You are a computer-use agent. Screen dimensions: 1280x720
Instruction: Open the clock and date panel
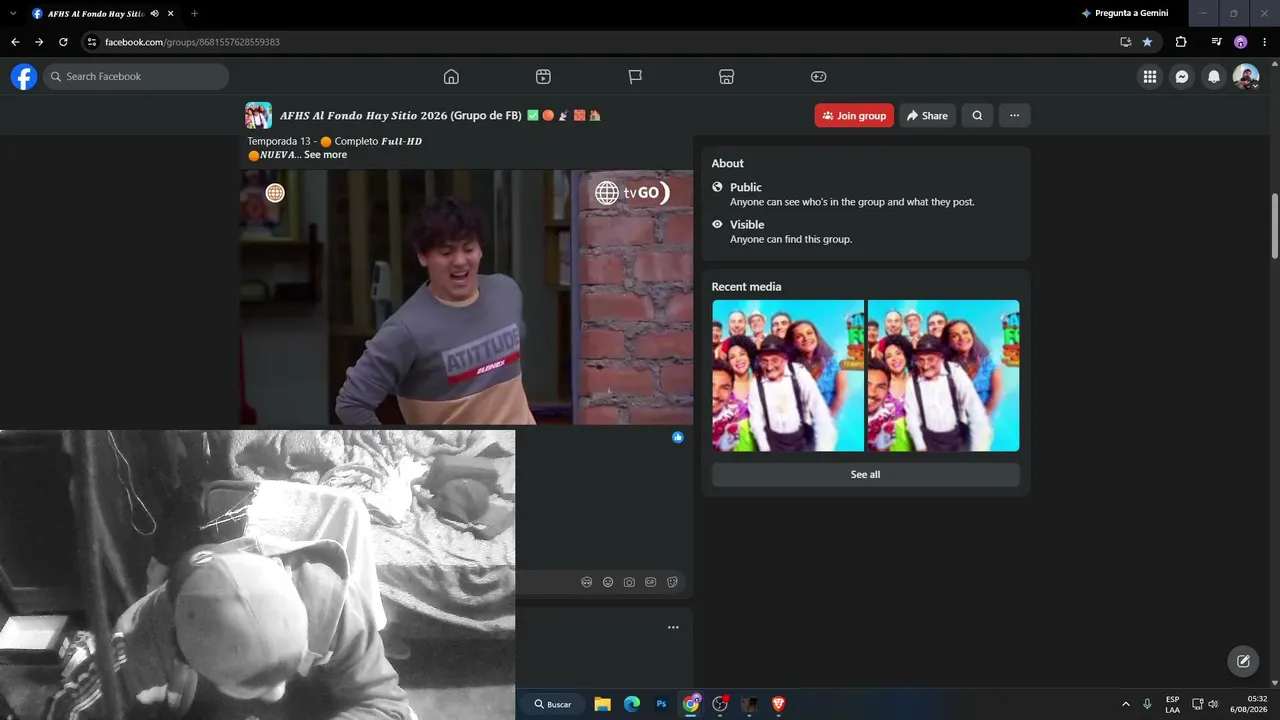pos(1249,704)
